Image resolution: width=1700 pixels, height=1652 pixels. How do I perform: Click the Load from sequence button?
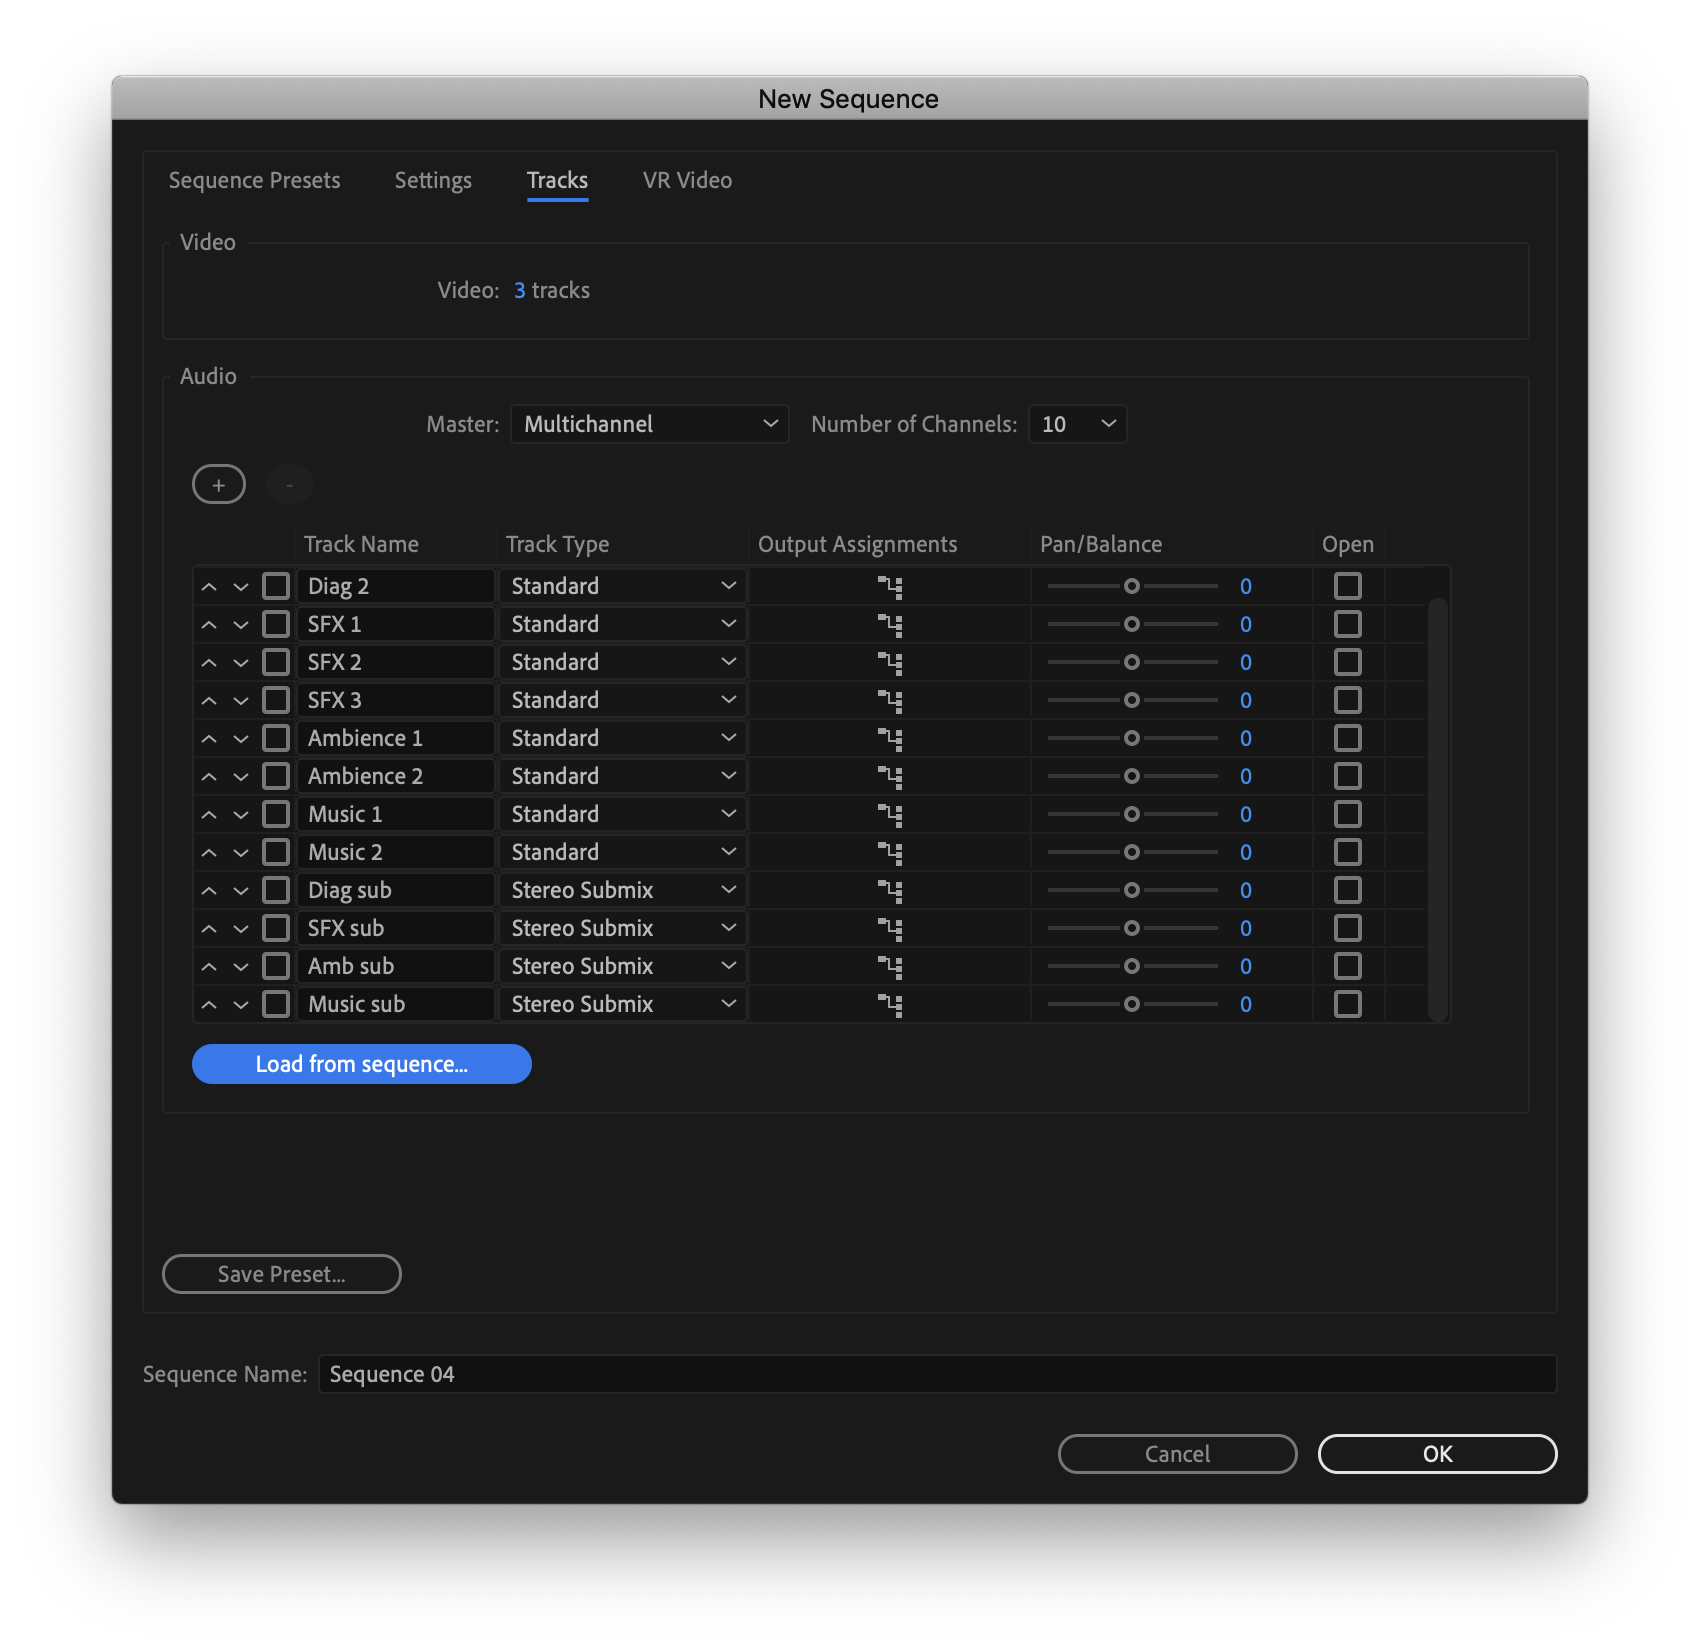point(361,1064)
